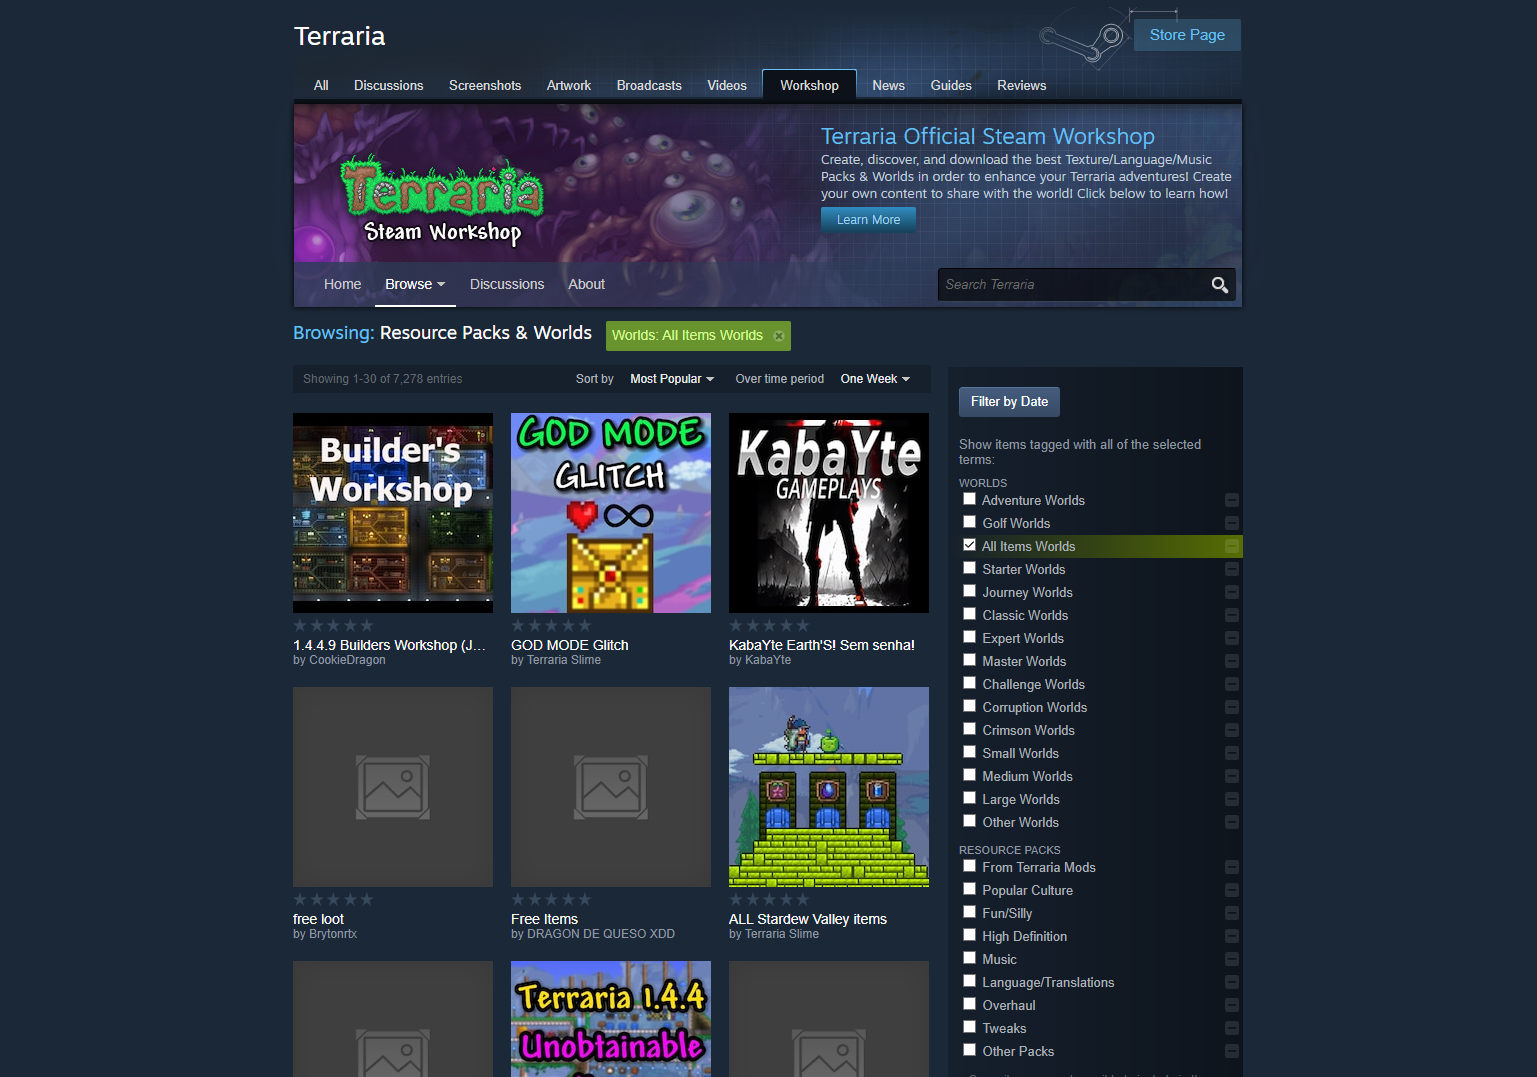Click minus icon next to Starter Worlds
1537x1077 pixels.
coord(1232,569)
